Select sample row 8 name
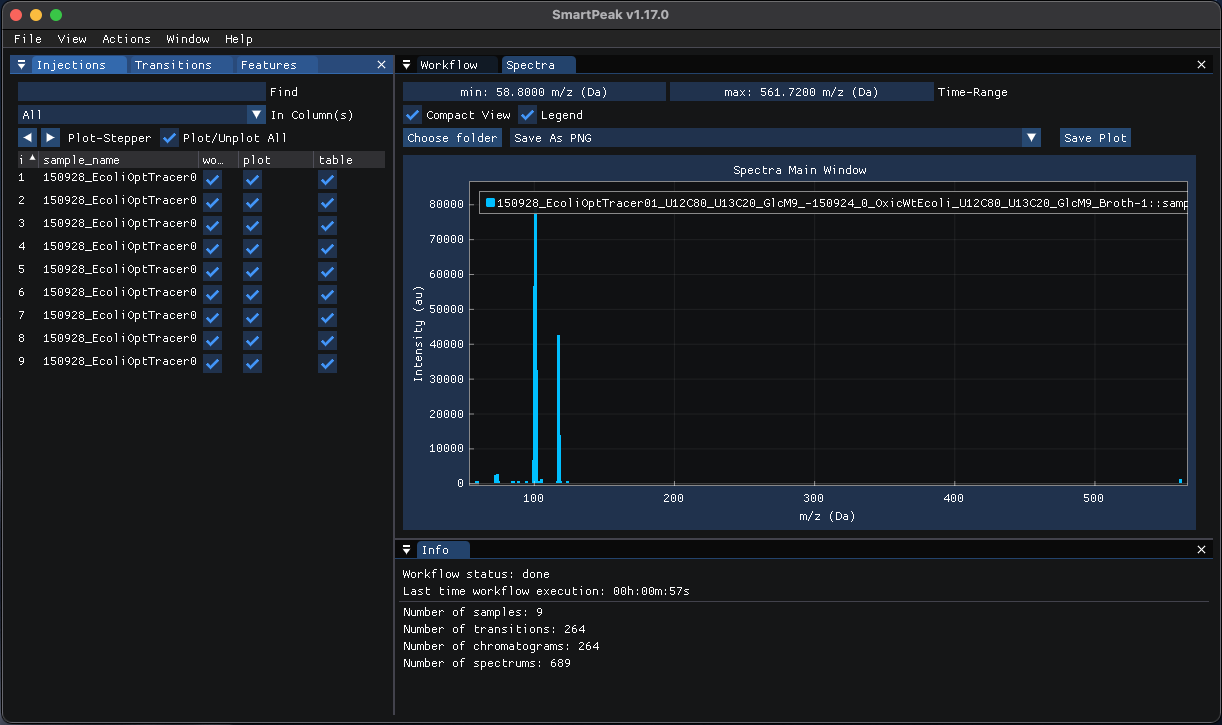The image size is (1222, 725). point(119,338)
